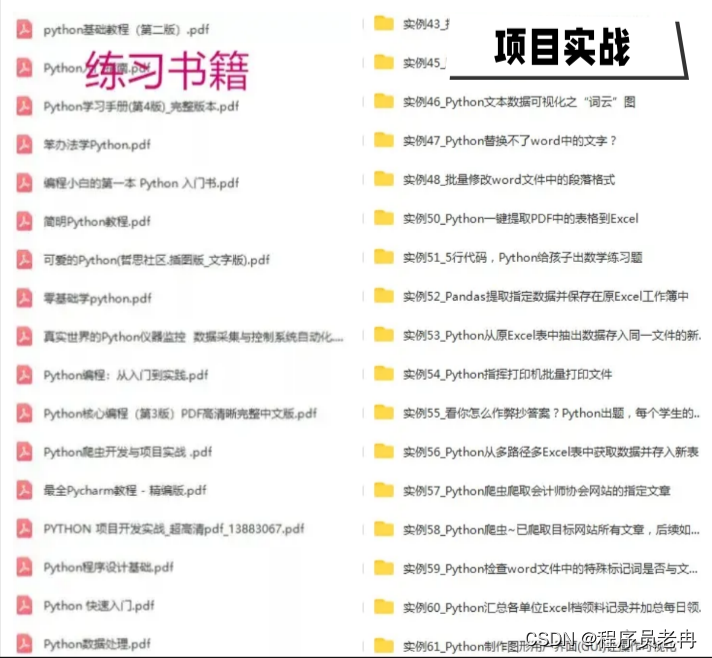Click folder icon of 实例45
Viewport: 712px width, 658px height.
tap(384, 62)
